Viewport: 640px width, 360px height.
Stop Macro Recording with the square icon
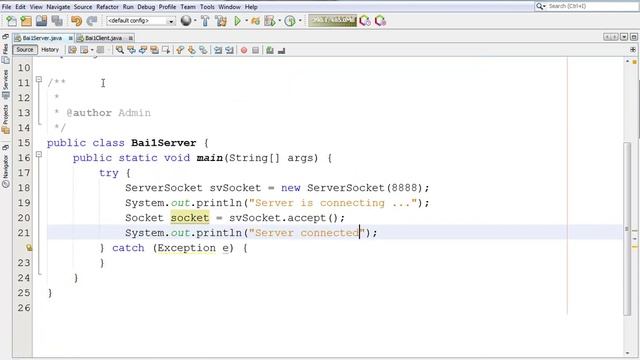click(x=256, y=50)
